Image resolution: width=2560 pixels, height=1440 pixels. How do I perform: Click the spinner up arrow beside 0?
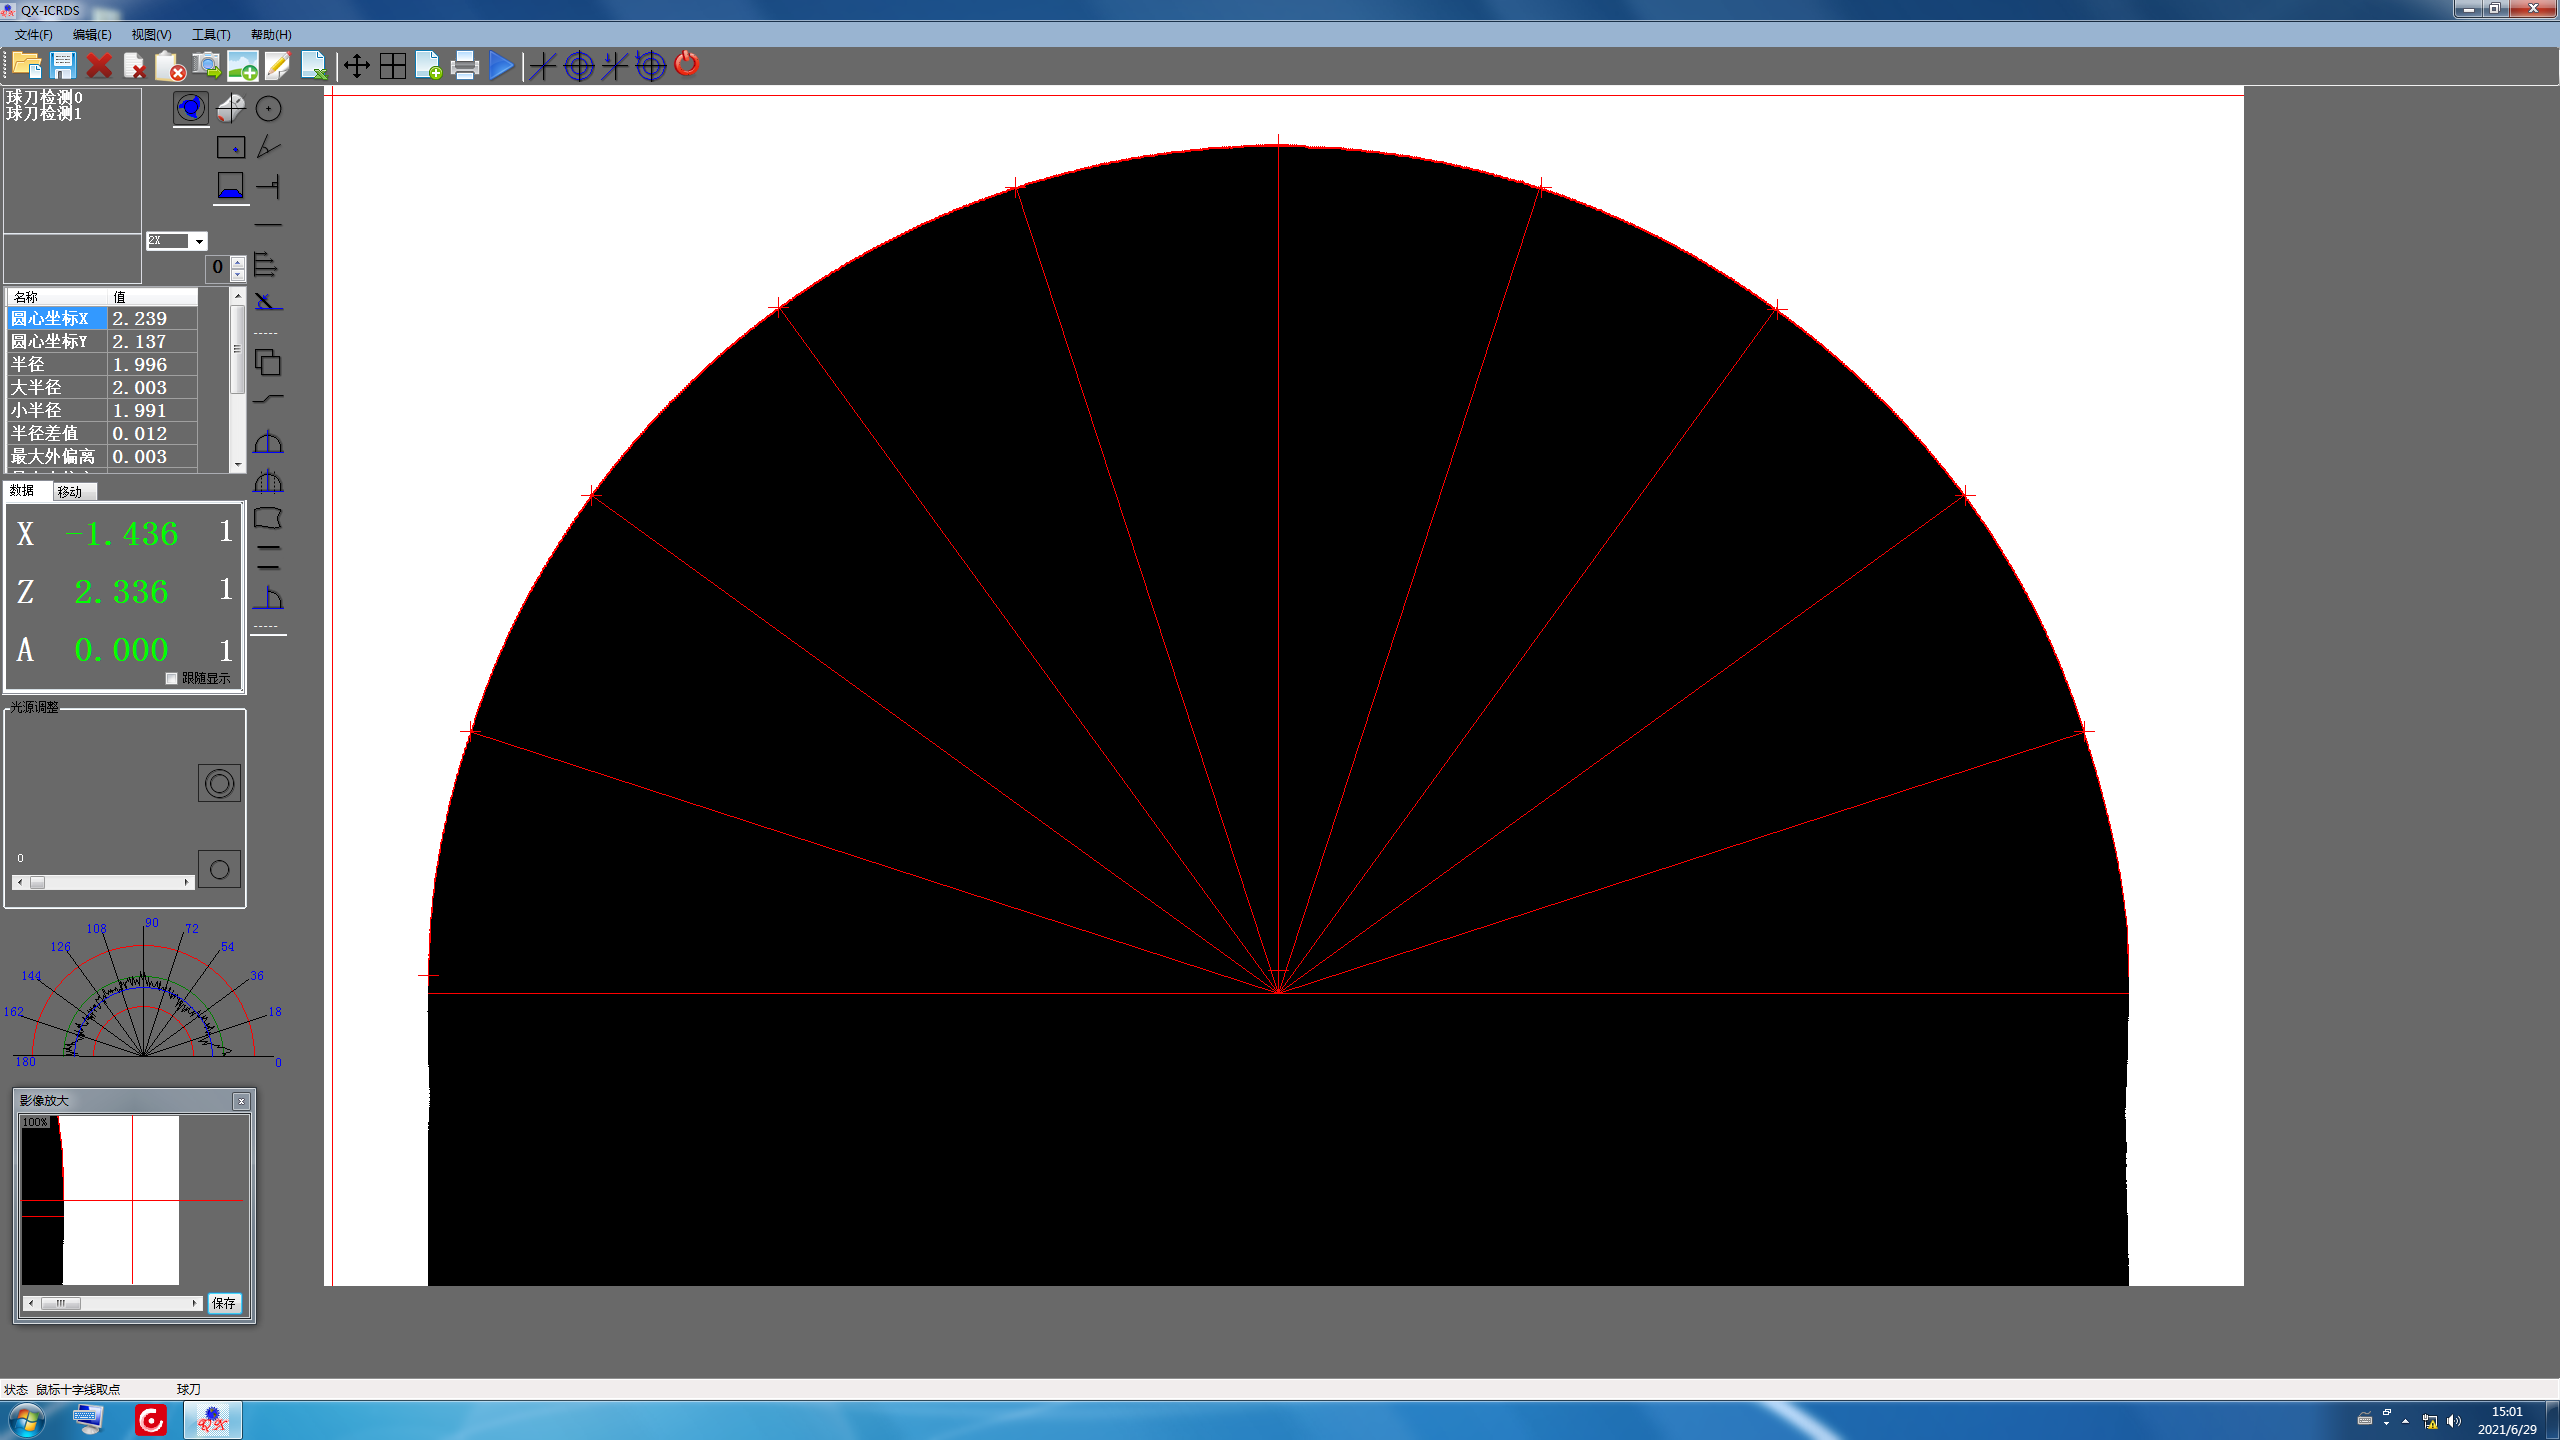[x=238, y=262]
